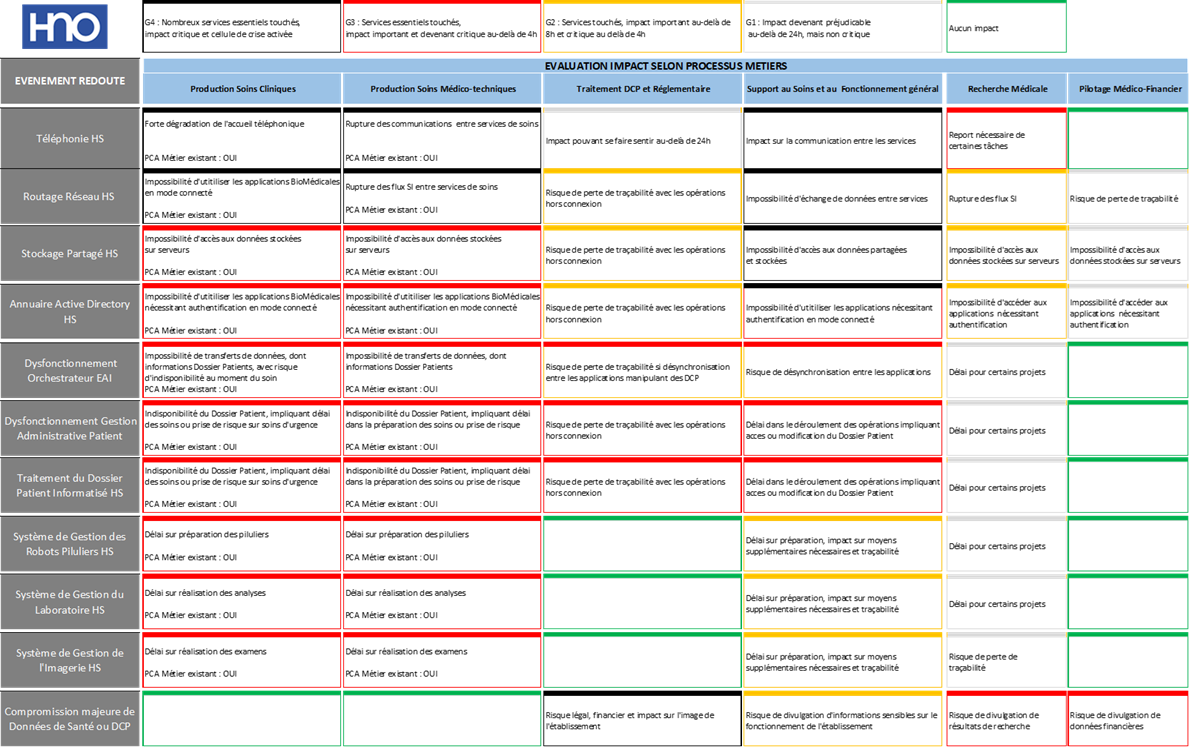Click the Production Soins Médico-techniques column header
This screenshot has height=747, width=1189.
(443, 89)
